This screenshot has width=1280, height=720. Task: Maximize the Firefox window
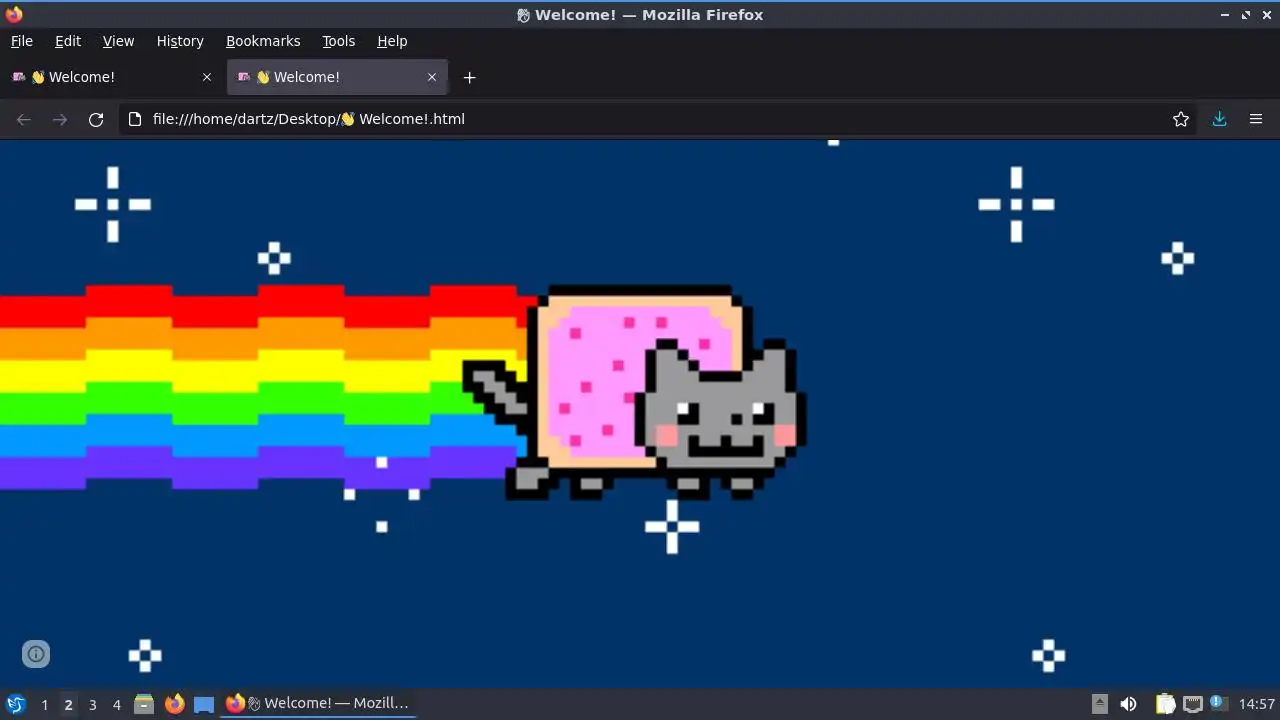pyautogui.click(x=1246, y=15)
